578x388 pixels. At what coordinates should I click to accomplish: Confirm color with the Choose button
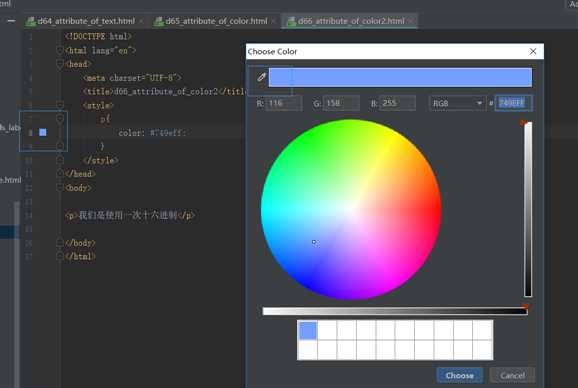click(460, 375)
